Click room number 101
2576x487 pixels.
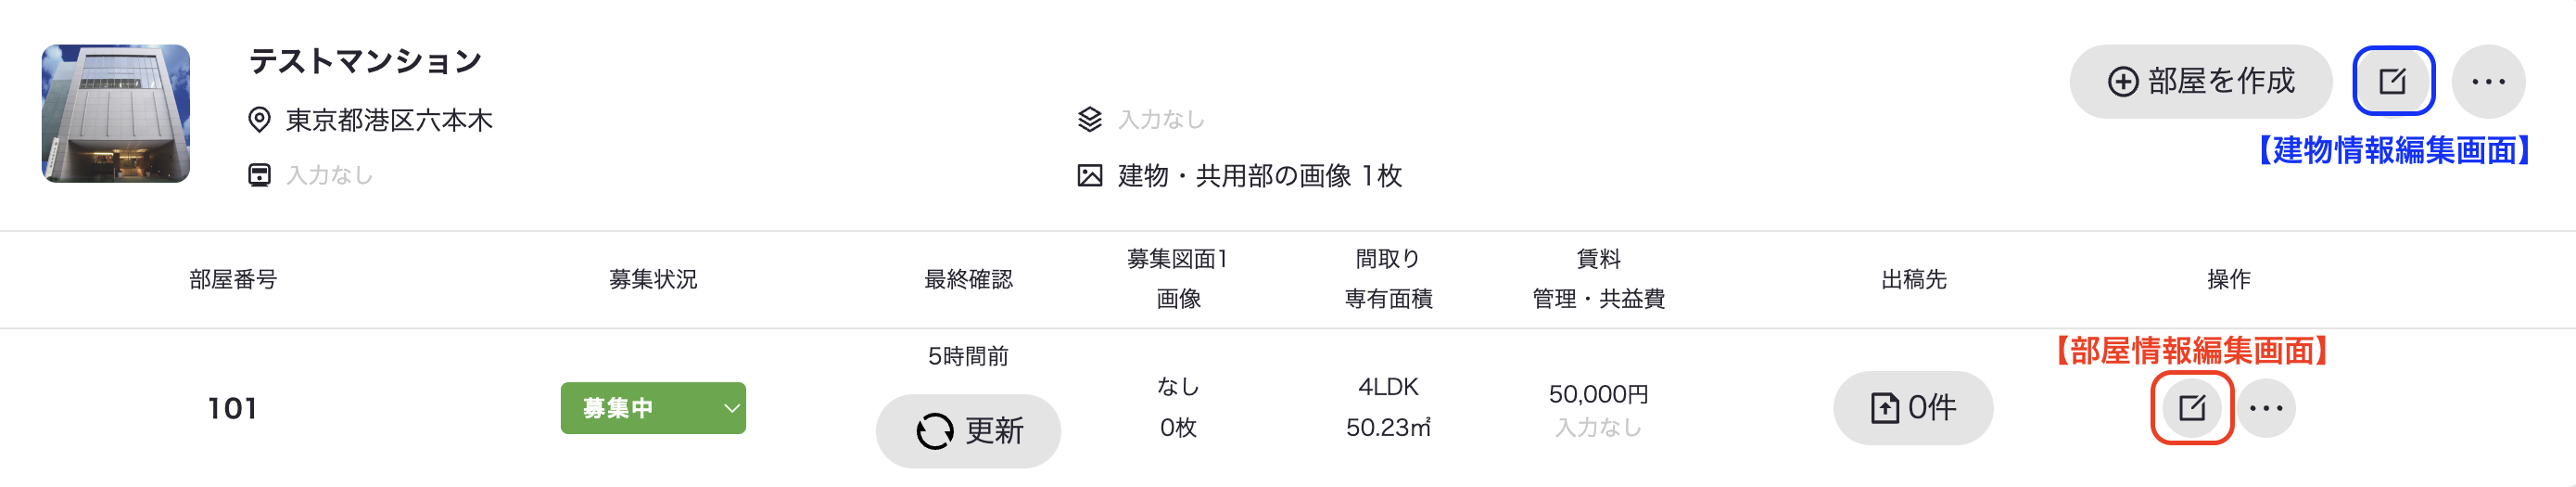pos(232,408)
